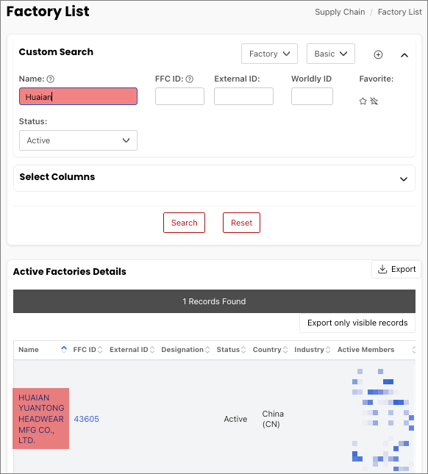Click the Reset button
The width and height of the screenshot is (428, 474).
[x=242, y=223]
